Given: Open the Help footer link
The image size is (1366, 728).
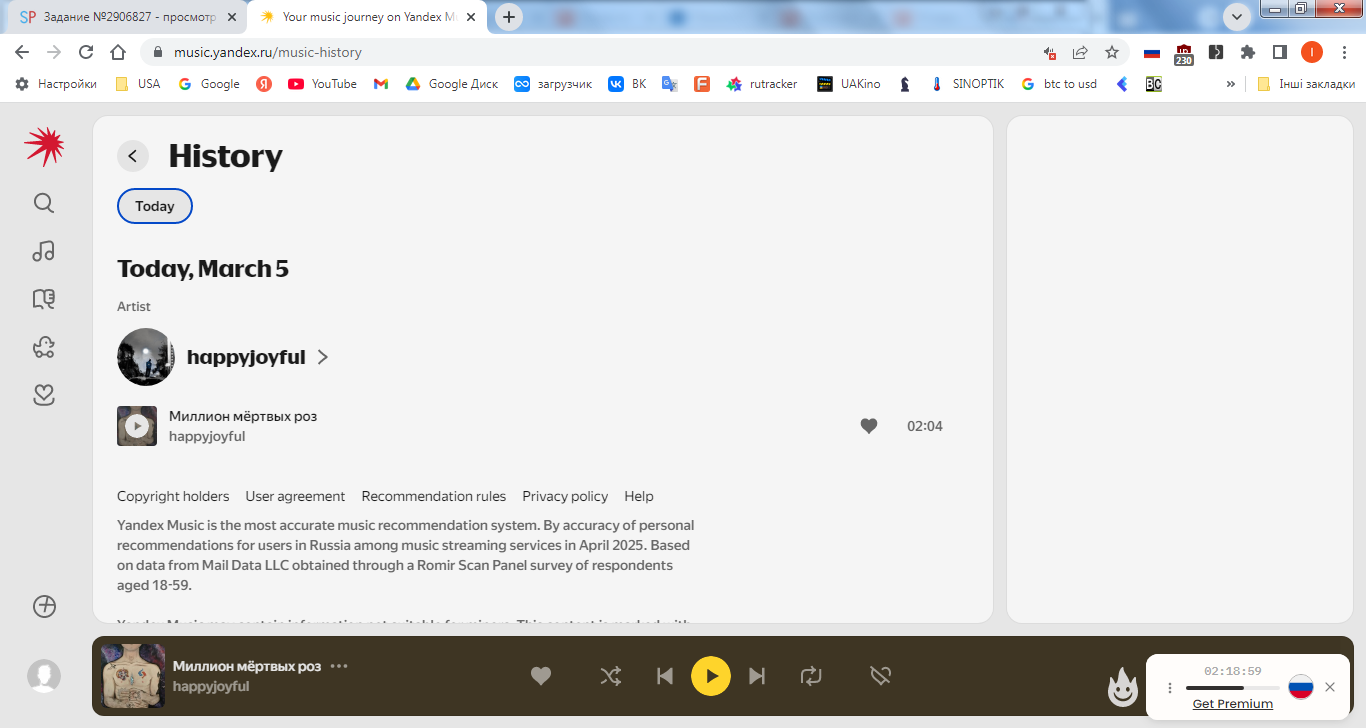Looking at the screenshot, I should 639,496.
